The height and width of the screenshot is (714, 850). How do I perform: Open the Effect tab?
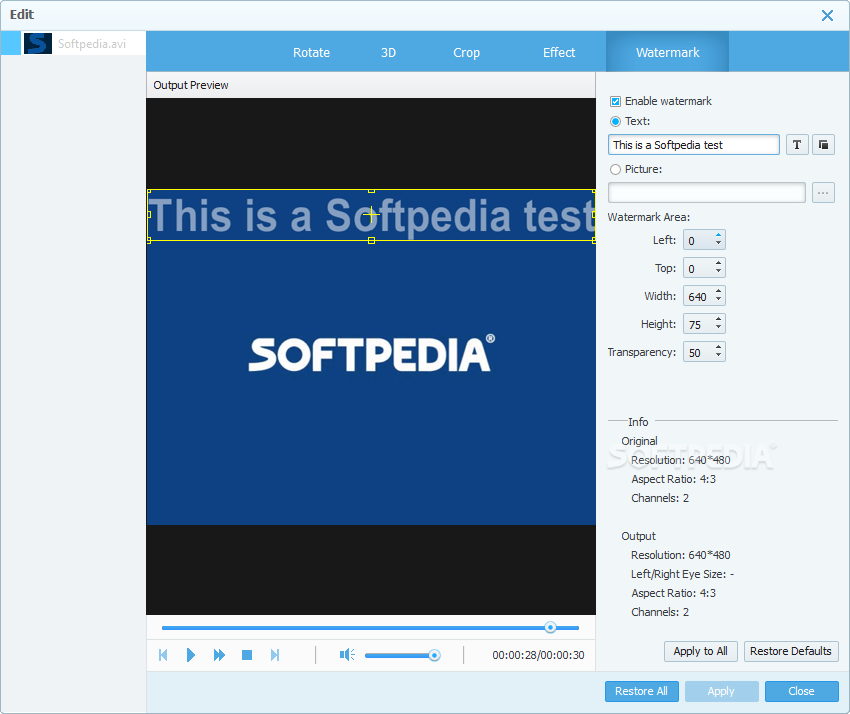coord(559,53)
